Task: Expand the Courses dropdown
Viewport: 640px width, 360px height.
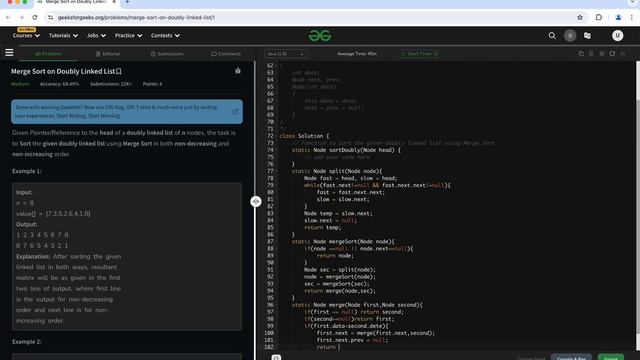Action: (26, 36)
